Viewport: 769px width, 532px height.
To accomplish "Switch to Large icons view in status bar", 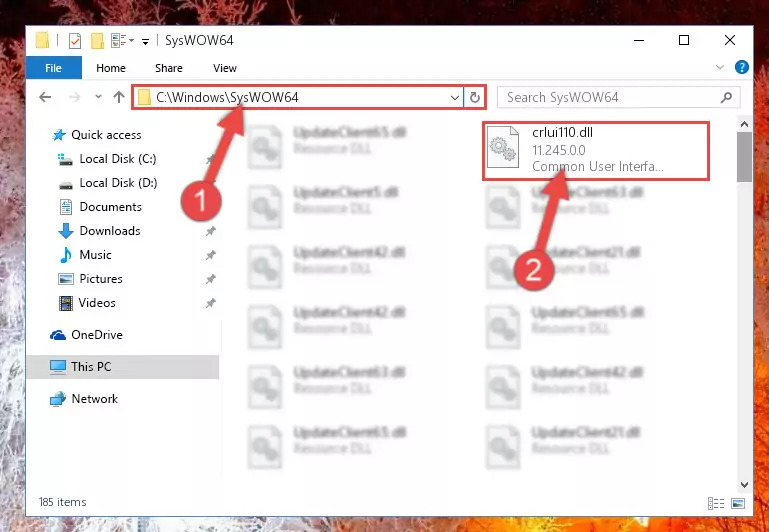I will [x=738, y=503].
